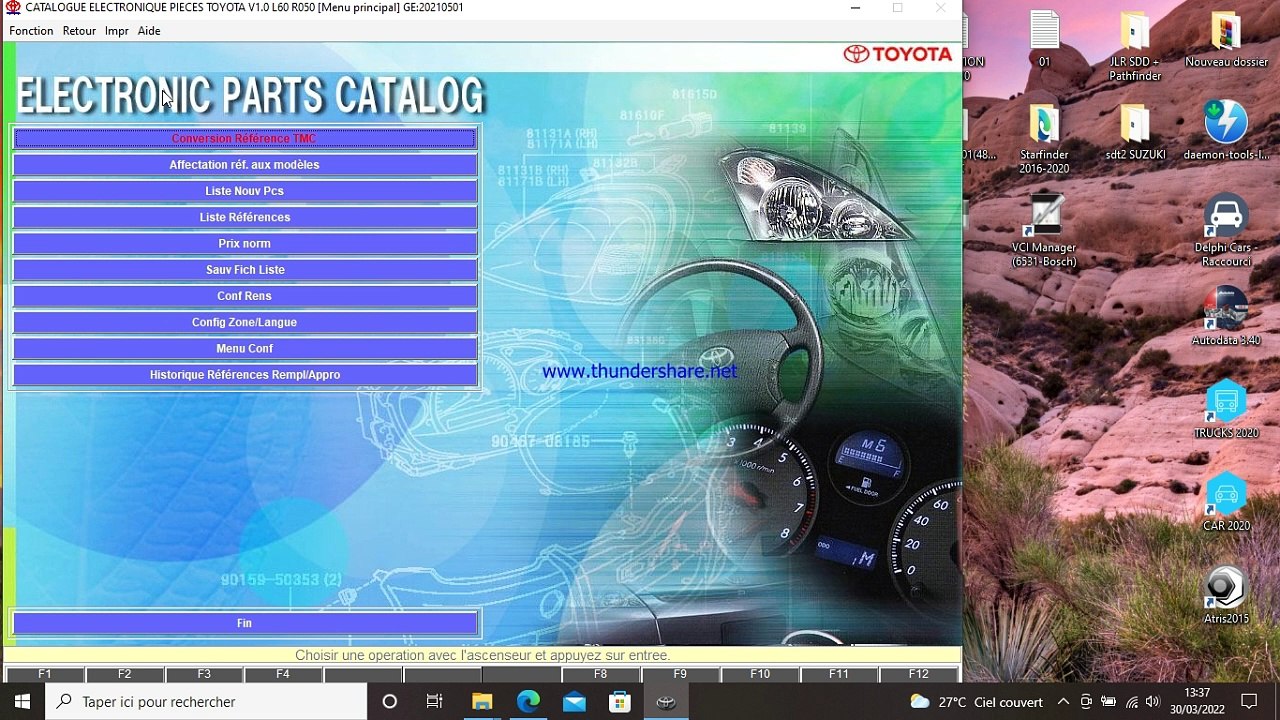Expand the hidden system tray icons
The width and height of the screenshot is (1280, 720).
click(x=1063, y=702)
